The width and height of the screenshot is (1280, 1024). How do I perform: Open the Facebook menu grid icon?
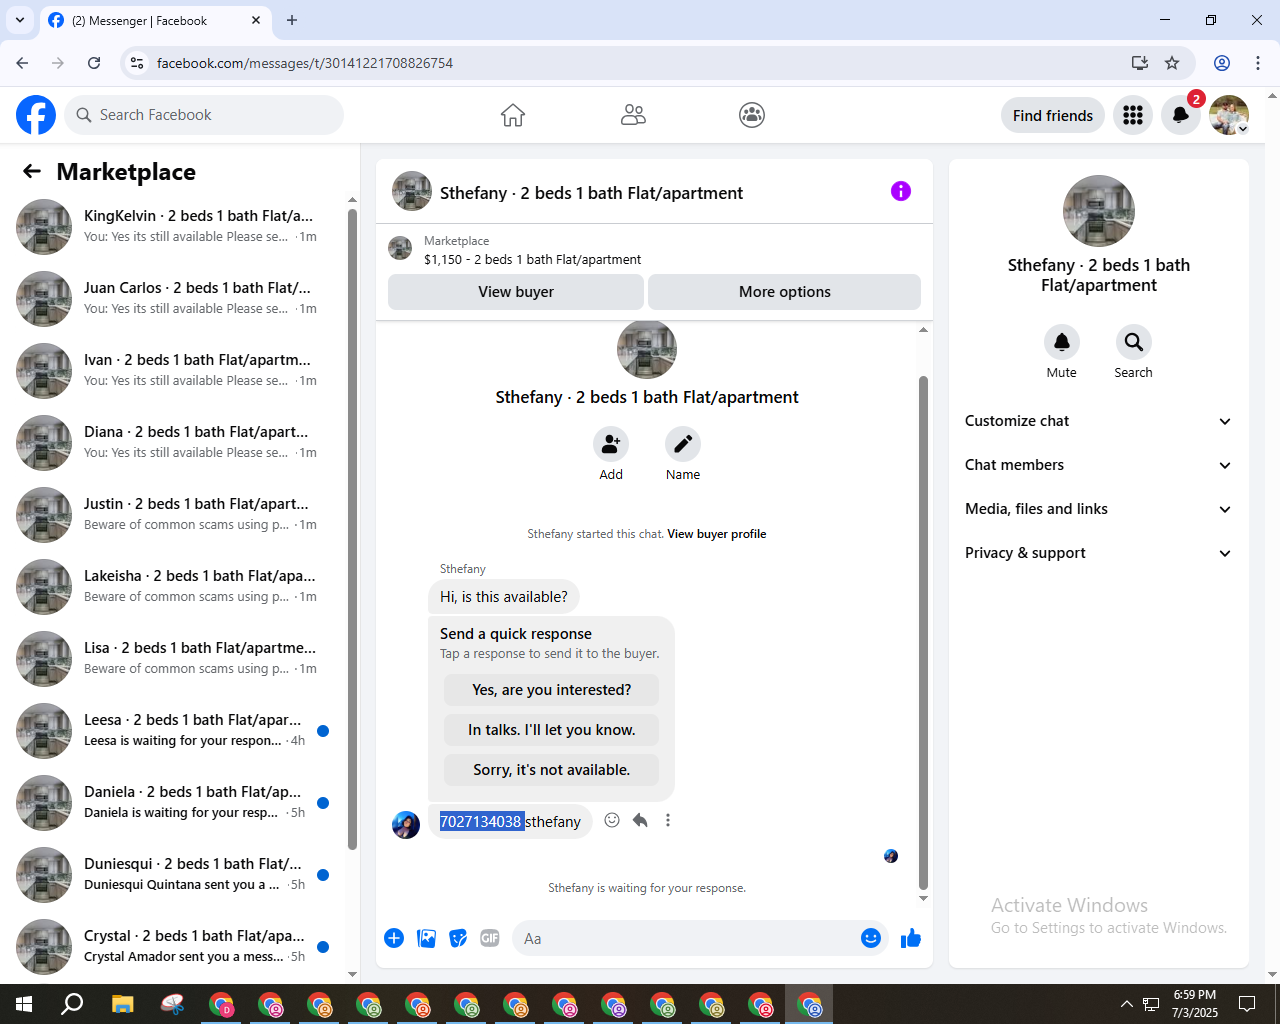(1133, 115)
